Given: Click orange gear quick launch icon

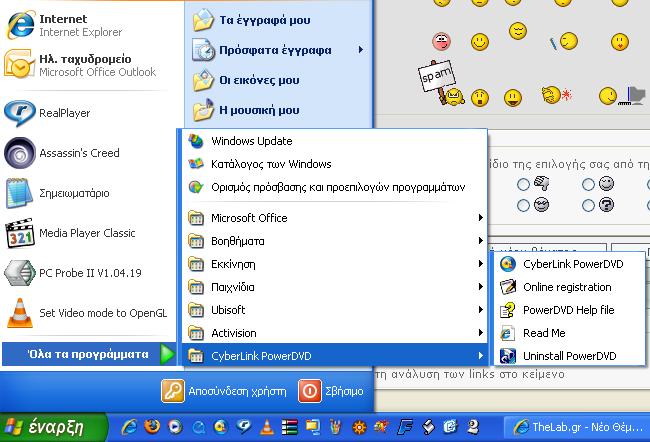Looking at the screenshot, I should pos(359,427).
